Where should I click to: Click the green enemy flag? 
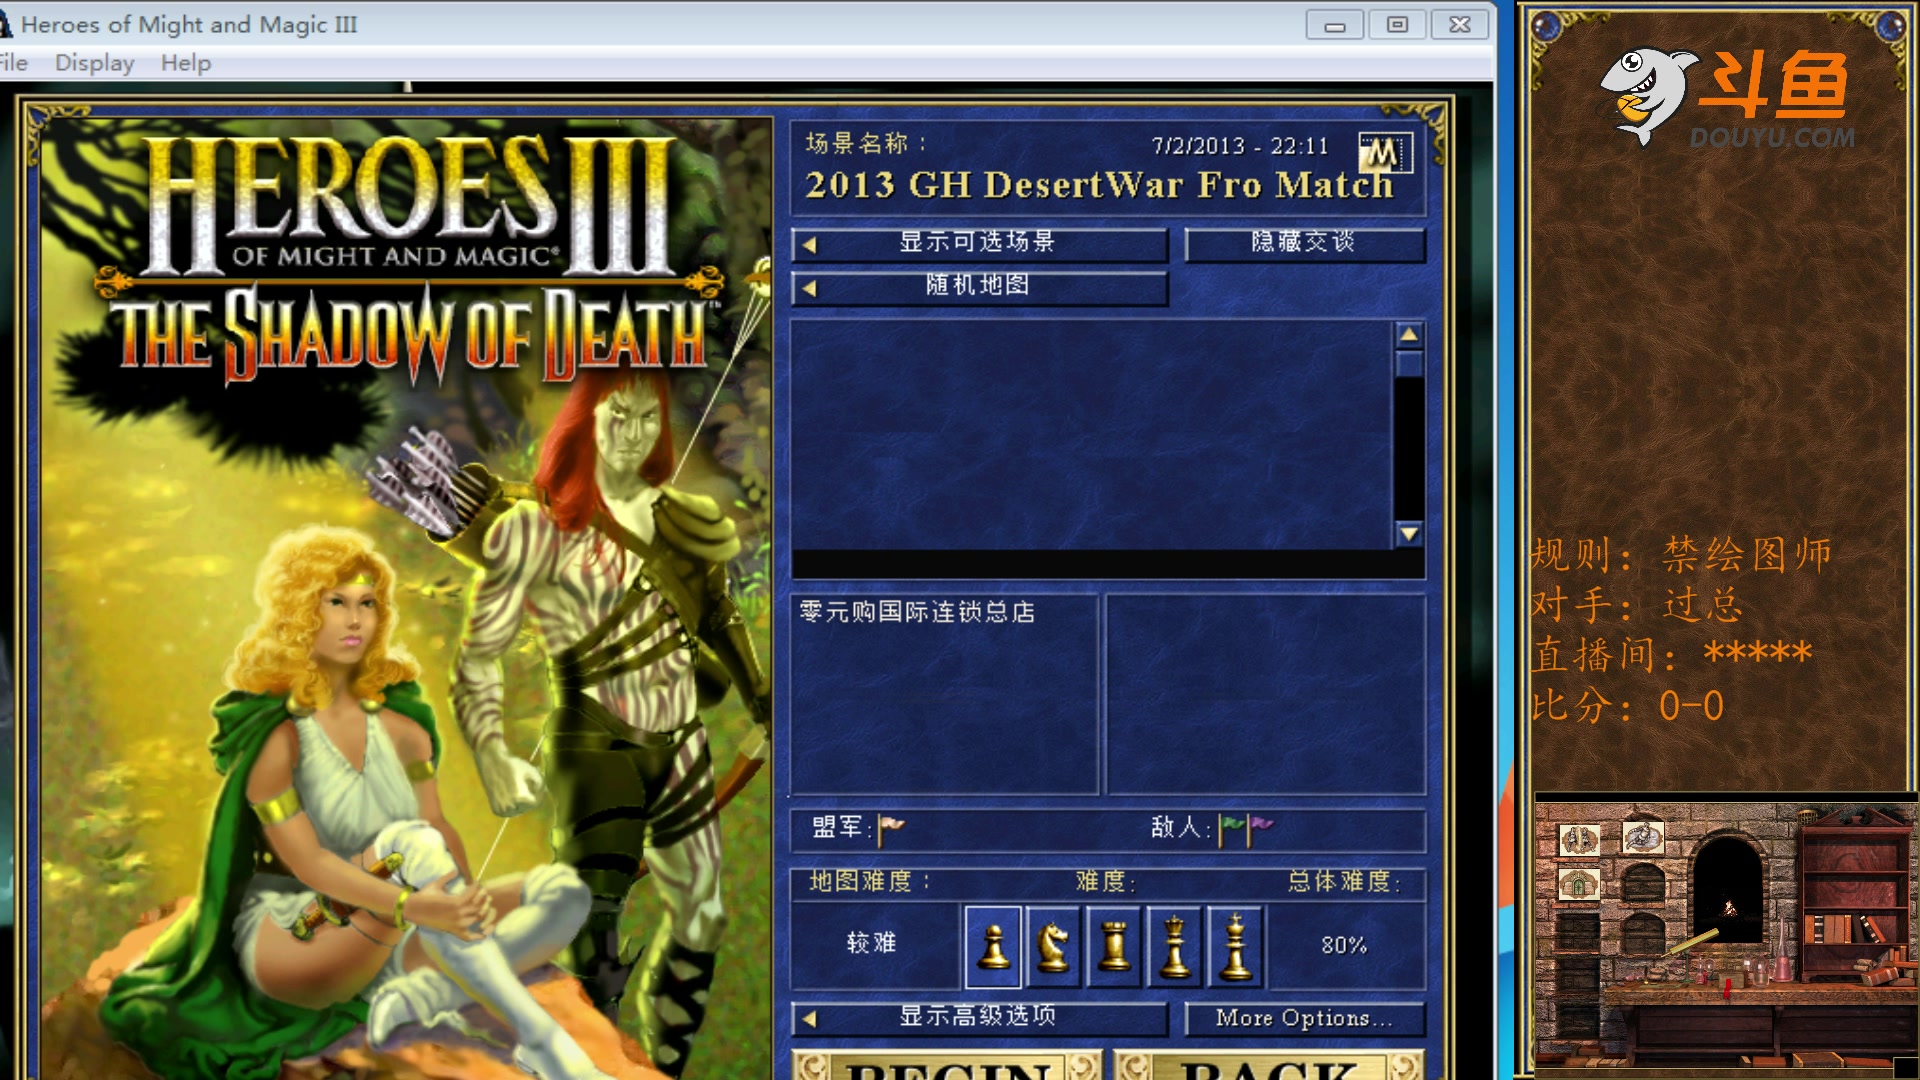pos(1231,829)
